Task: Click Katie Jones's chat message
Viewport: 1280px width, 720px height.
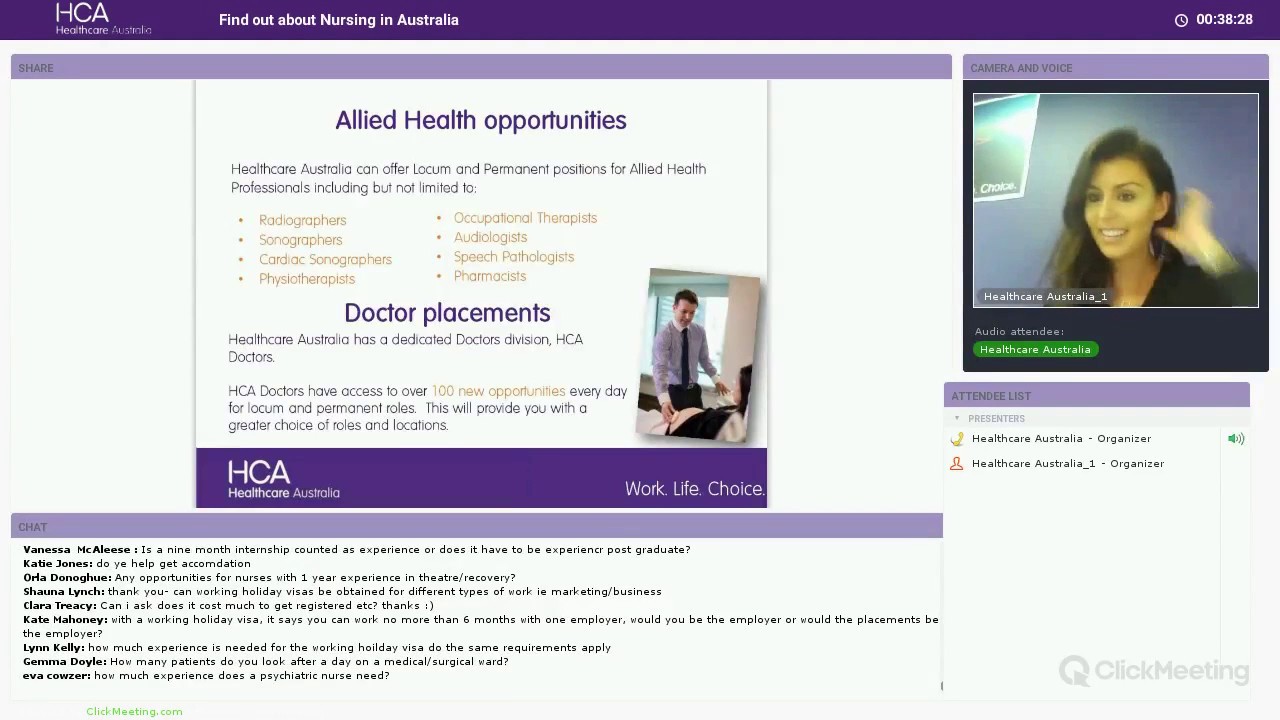Action: click(137, 564)
